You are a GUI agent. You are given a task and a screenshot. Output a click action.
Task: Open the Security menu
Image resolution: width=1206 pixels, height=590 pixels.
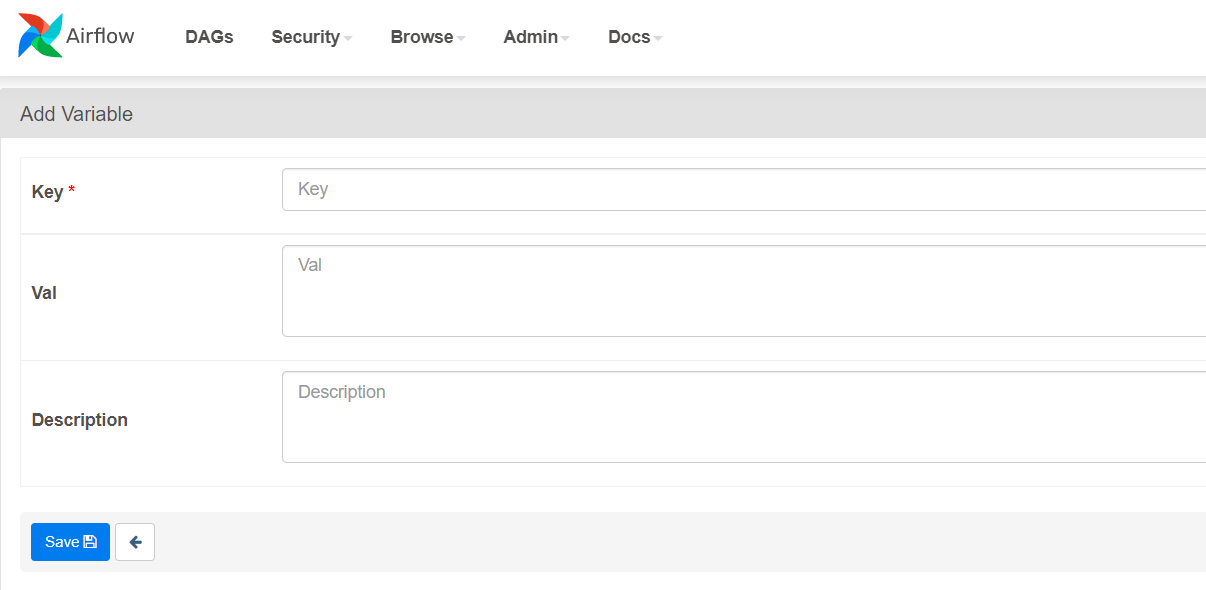pos(305,37)
